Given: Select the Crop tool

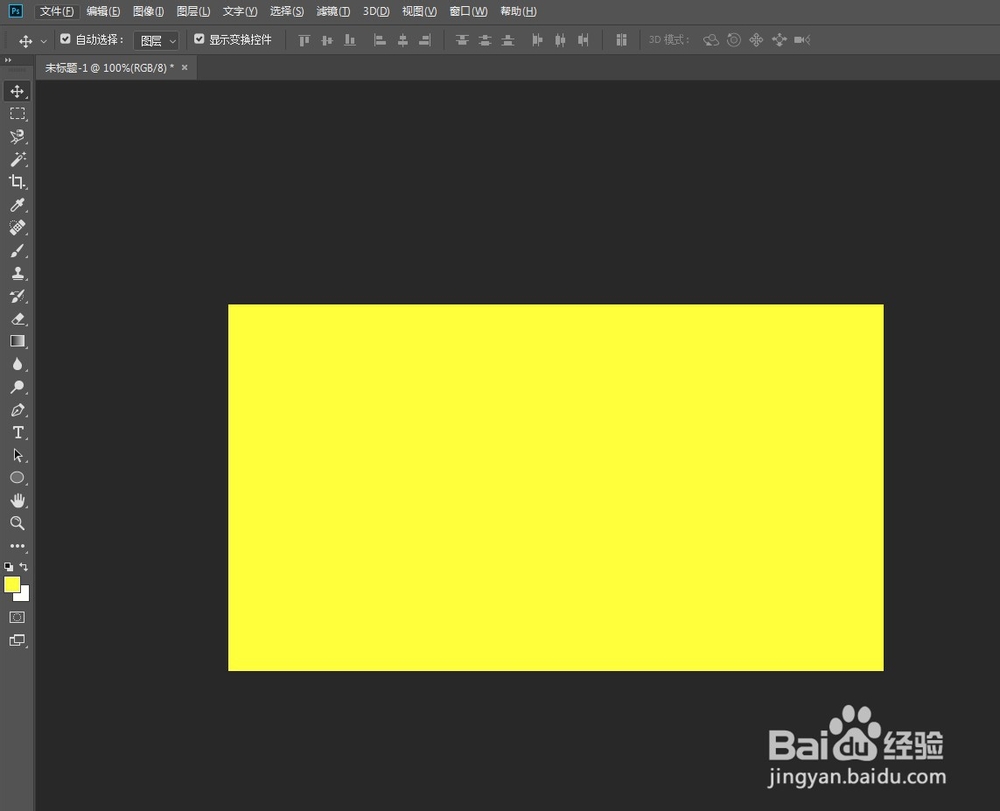Looking at the screenshot, I should (17, 182).
